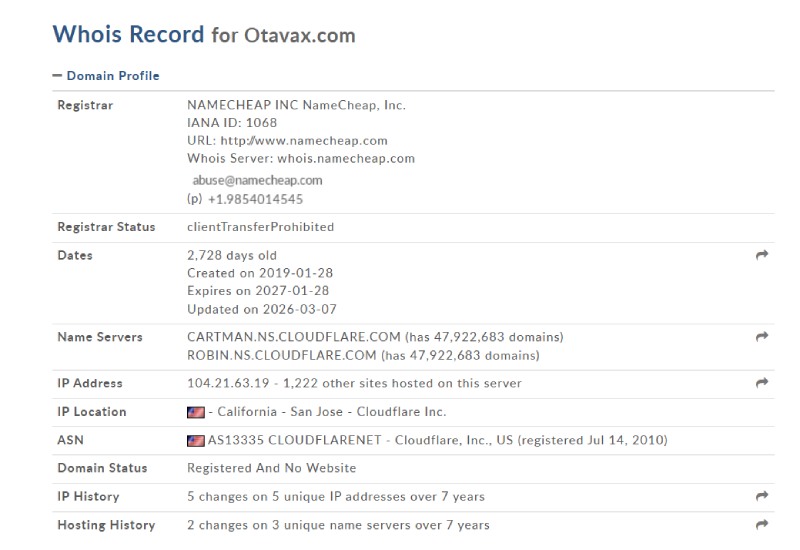This screenshot has height=550, width=800.
Task: Click the abuse@namecheap.com email address
Action: (257, 180)
